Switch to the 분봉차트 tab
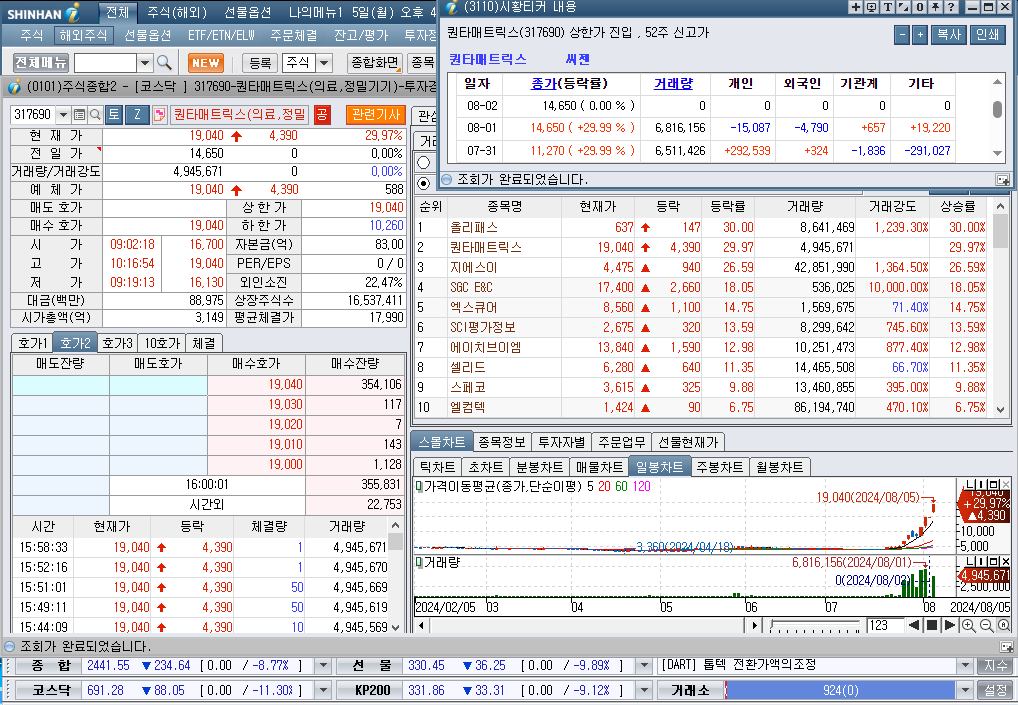Image resolution: width=1018 pixels, height=705 pixels. 539,467
